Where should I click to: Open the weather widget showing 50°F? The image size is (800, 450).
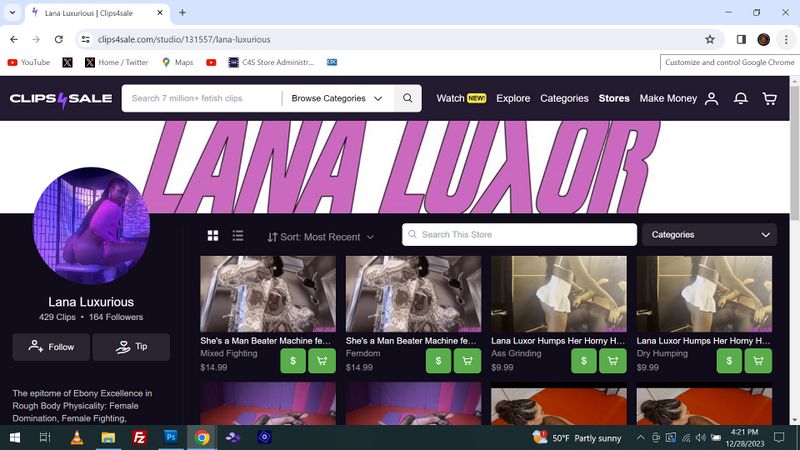point(577,438)
